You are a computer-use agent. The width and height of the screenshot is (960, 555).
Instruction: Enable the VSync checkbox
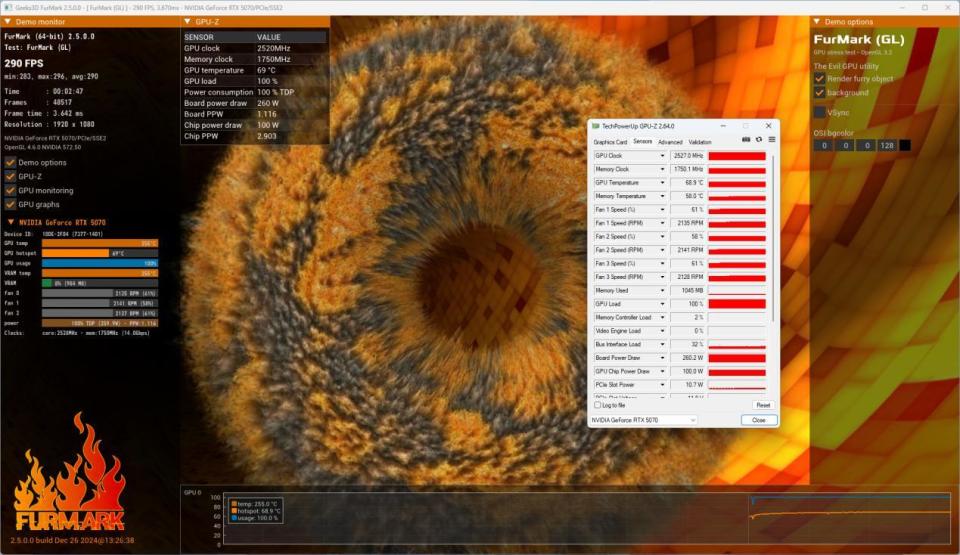click(x=819, y=113)
